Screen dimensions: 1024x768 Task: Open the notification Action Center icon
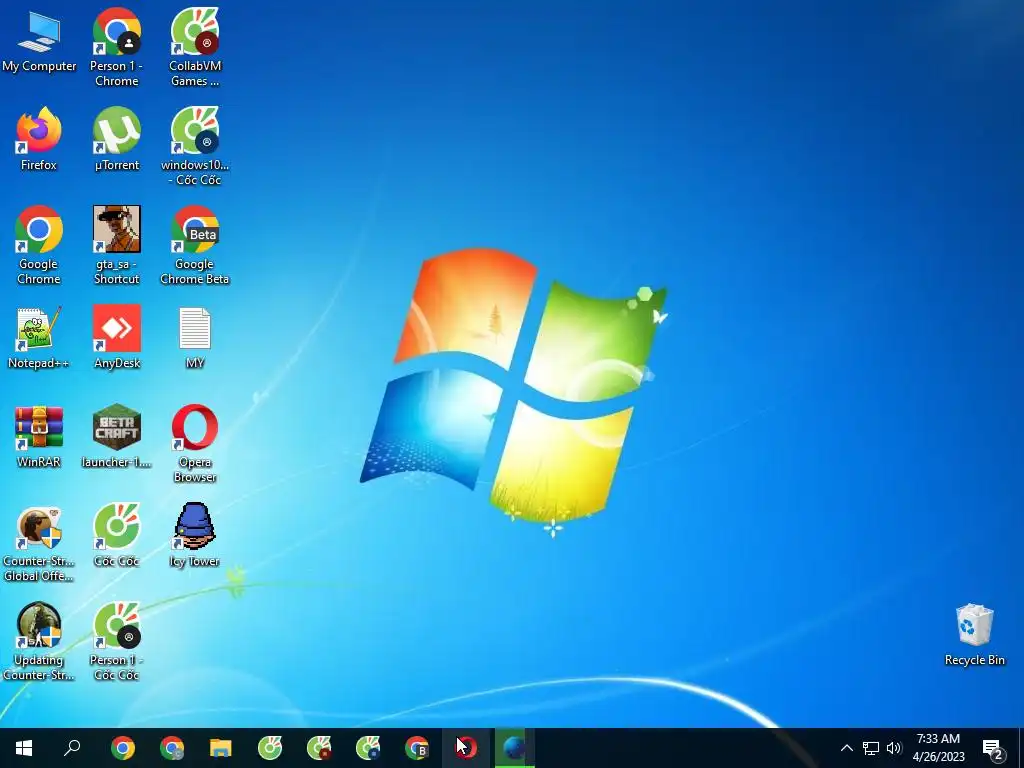tap(993, 748)
